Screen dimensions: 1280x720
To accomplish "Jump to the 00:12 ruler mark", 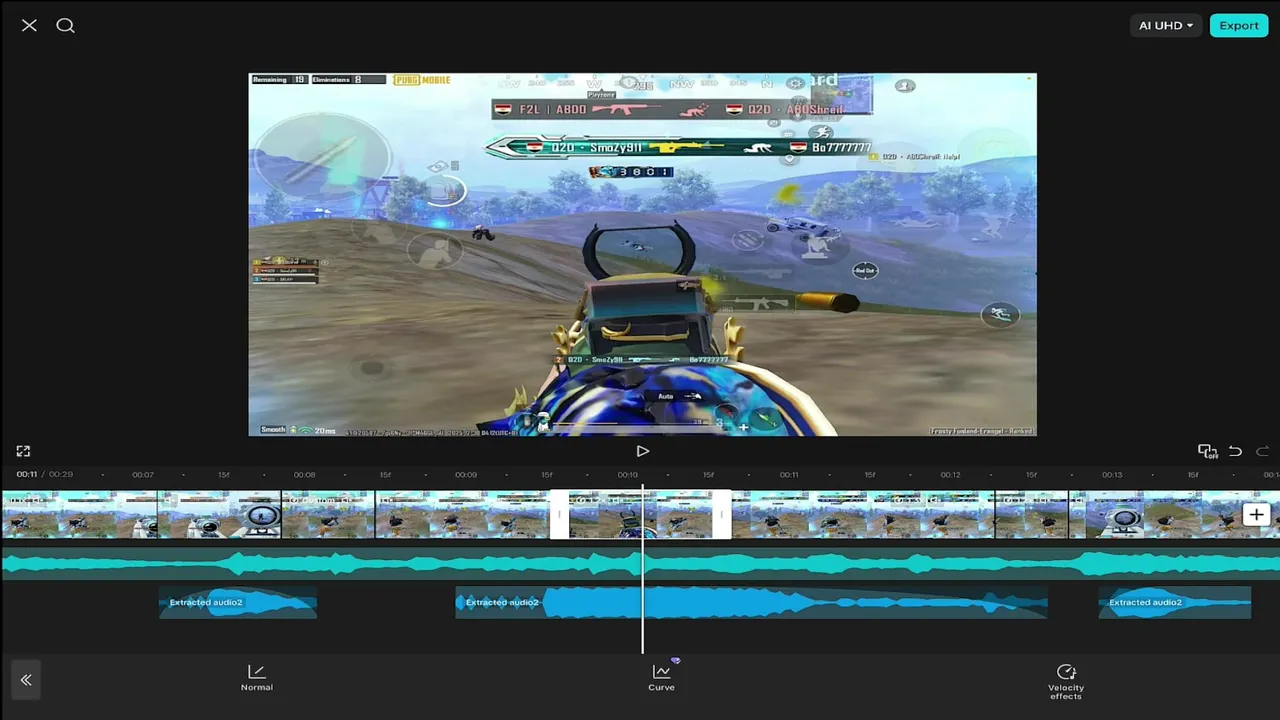I will [950, 475].
